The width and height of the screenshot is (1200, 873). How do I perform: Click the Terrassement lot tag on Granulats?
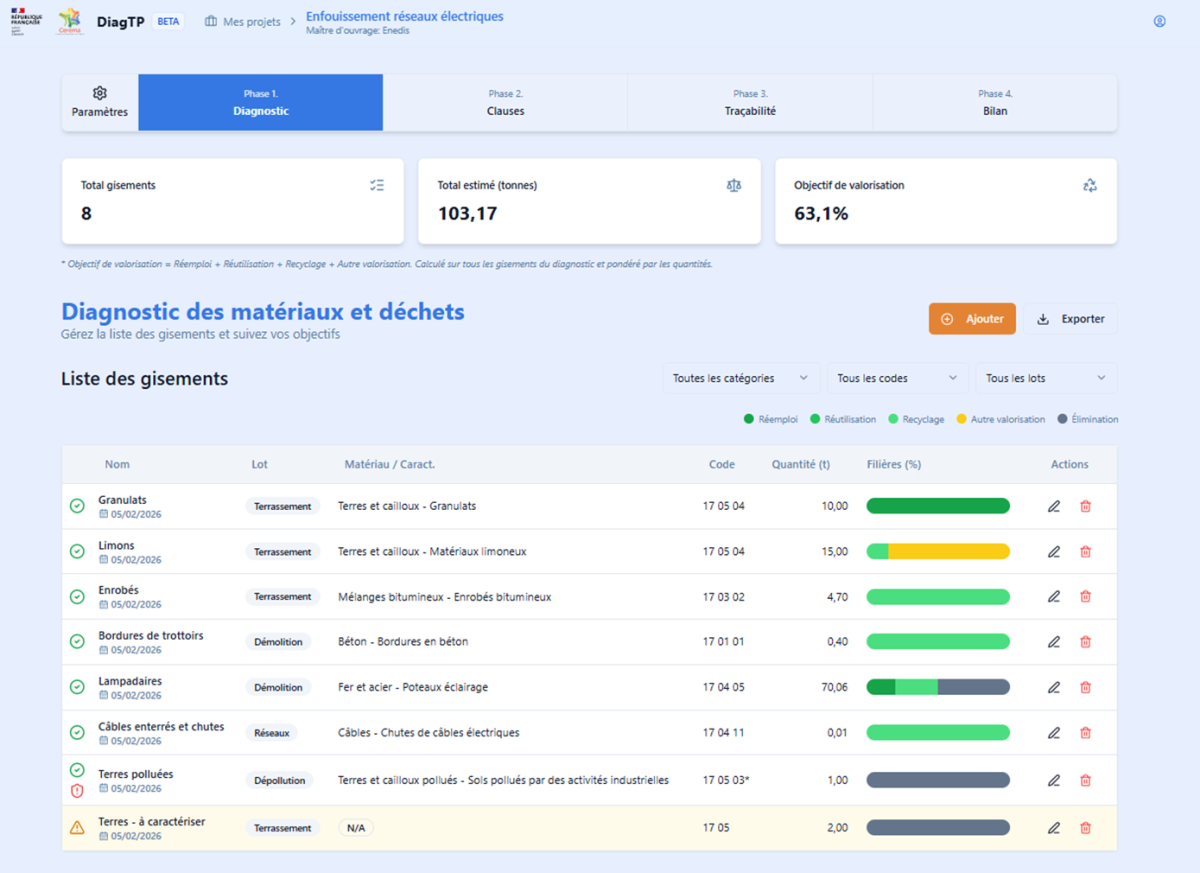coord(282,507)
